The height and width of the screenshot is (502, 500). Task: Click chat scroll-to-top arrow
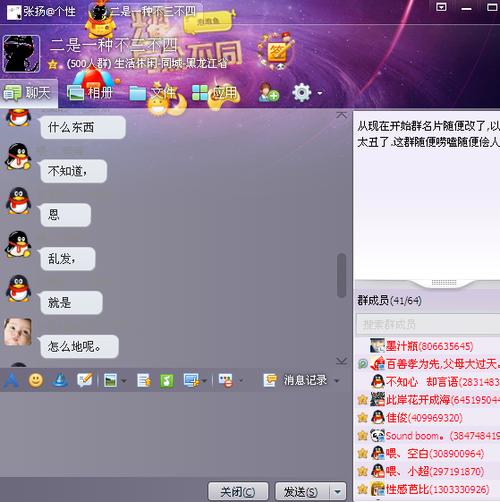tap(341, 115)
